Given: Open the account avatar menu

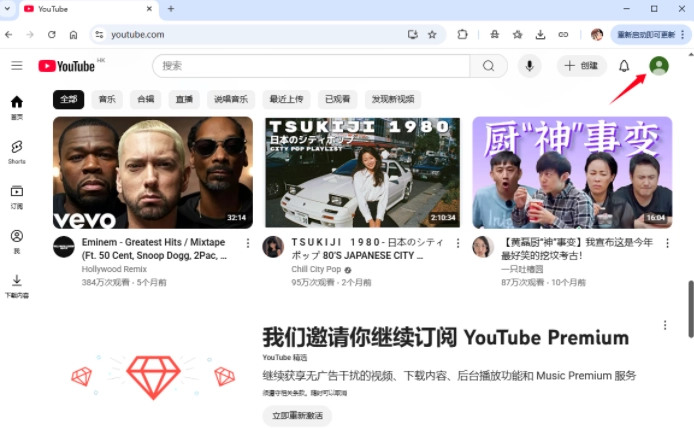Looking at the screenshot, I should click(x=659, y=66).
